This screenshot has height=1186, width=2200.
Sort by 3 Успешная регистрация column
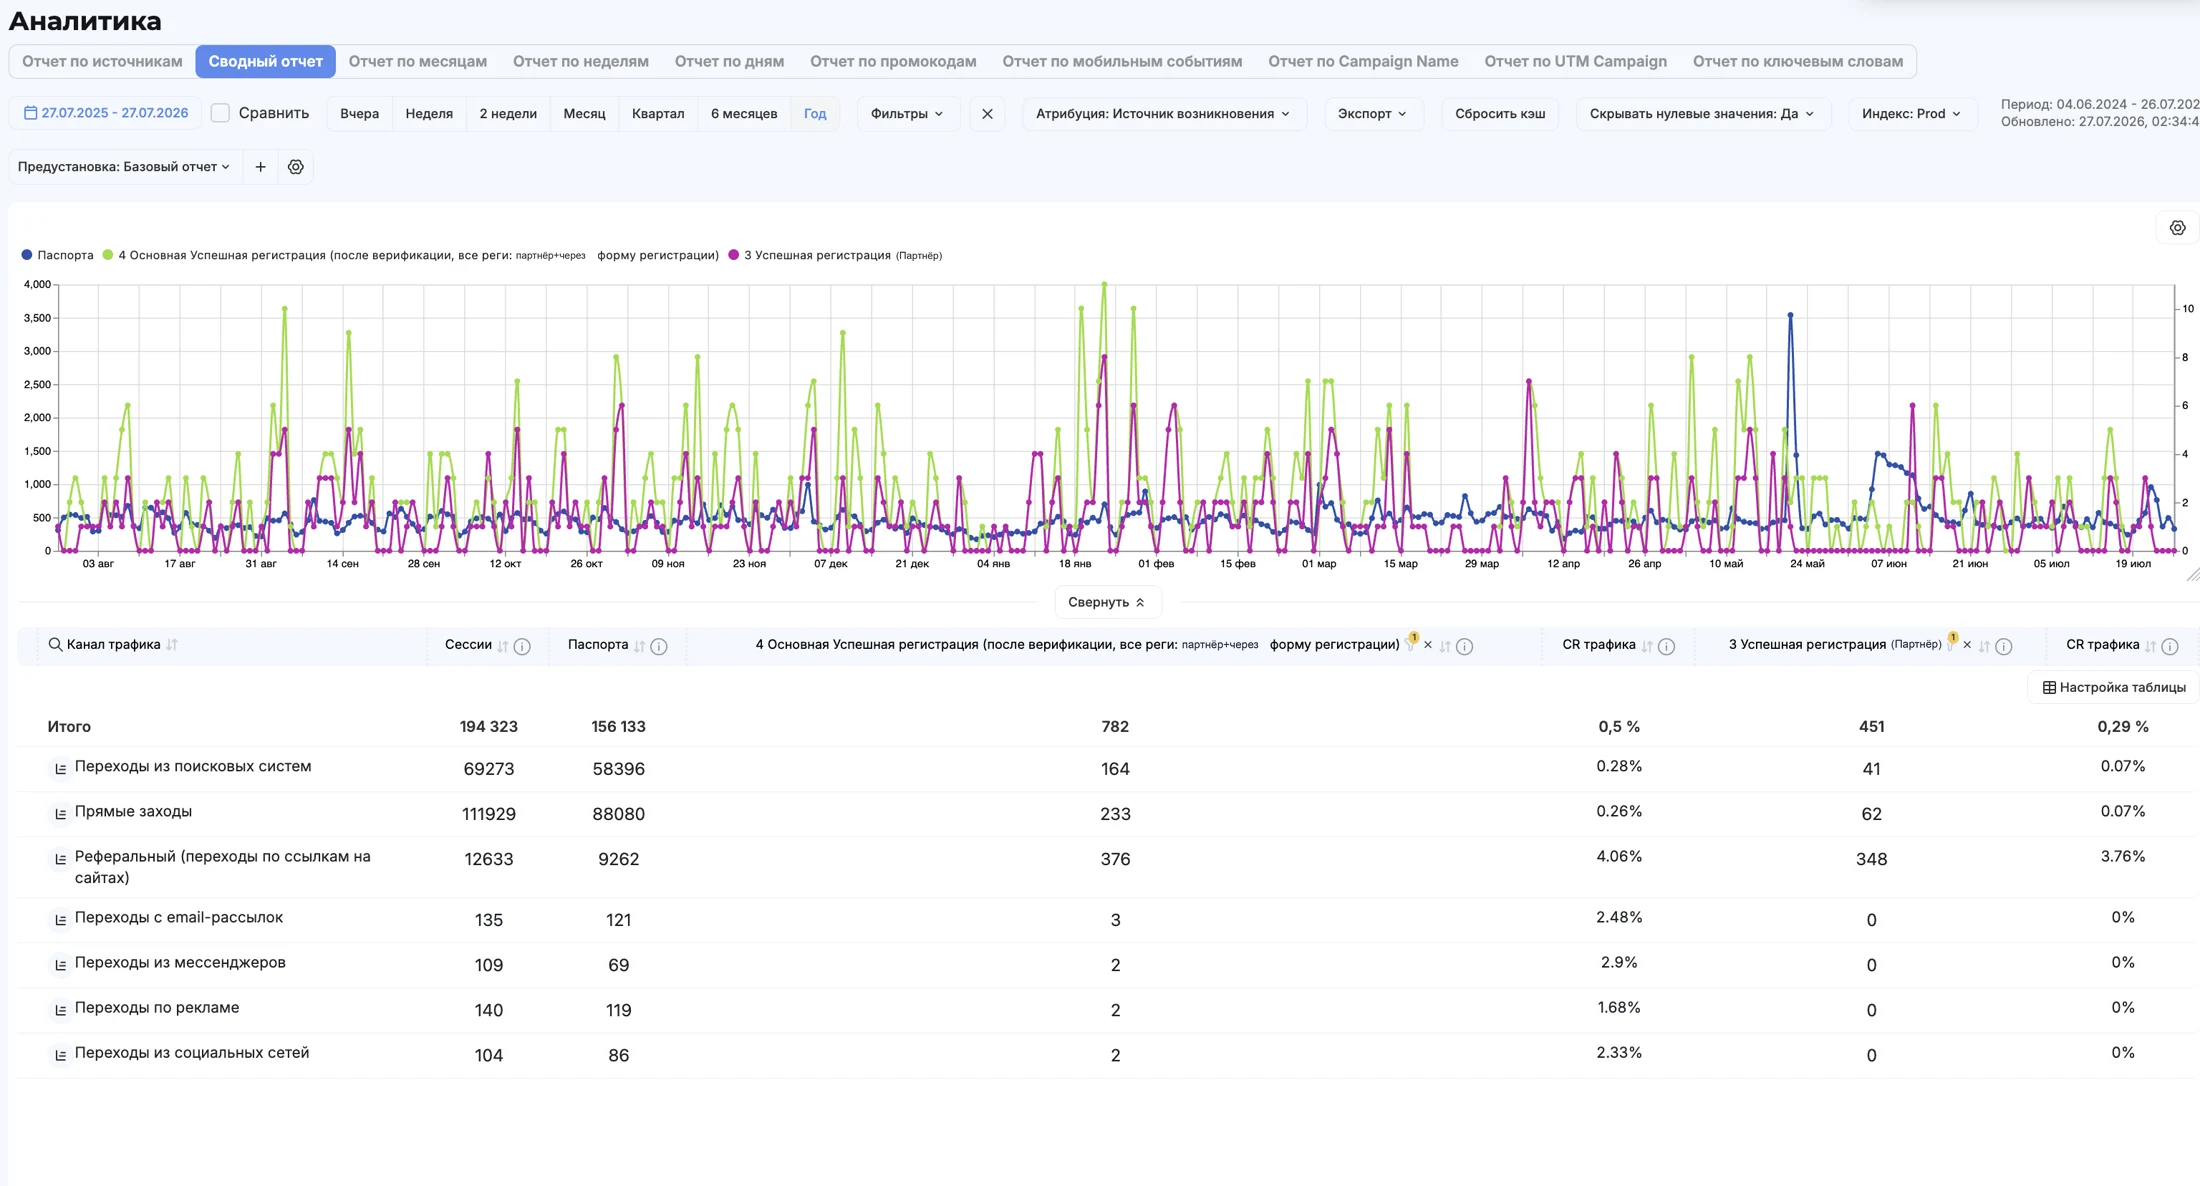click(1985, 646)
